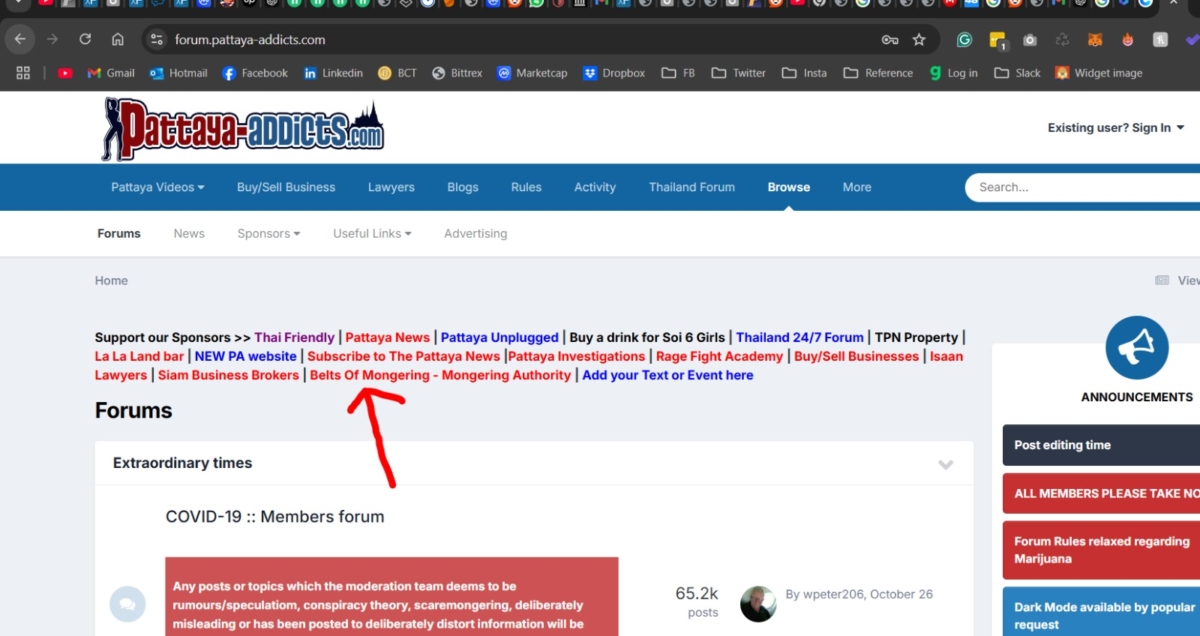Click the Grammarly extension icon
1200x636 pixels.
pyautogui.click(x=964, y=40)
